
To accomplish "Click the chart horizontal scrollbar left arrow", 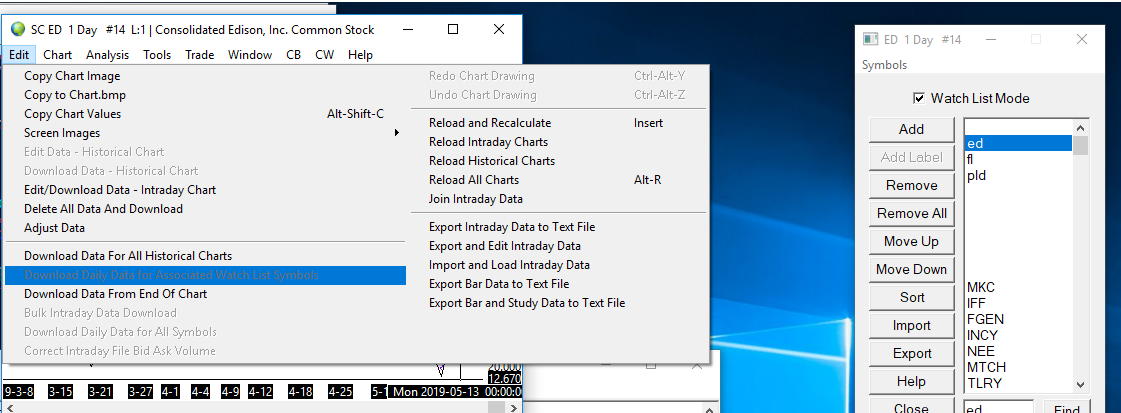I will tap(9, 407).
